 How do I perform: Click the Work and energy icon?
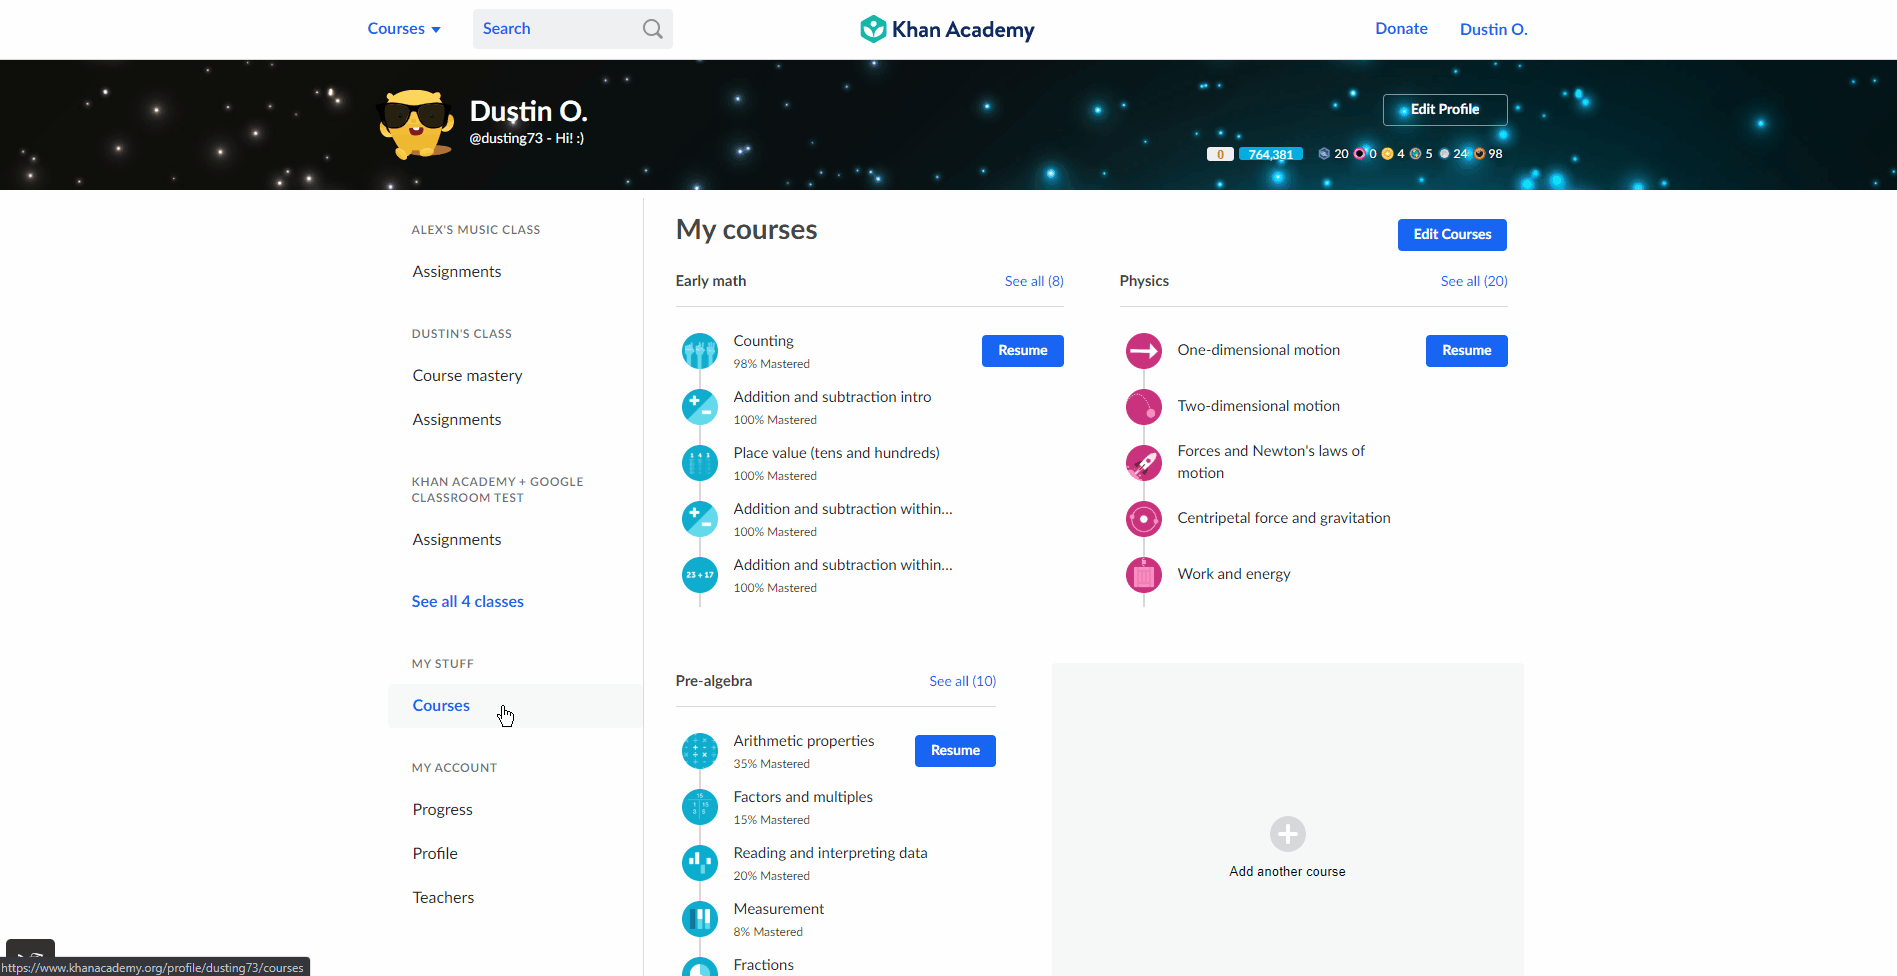click(1144, 575)
